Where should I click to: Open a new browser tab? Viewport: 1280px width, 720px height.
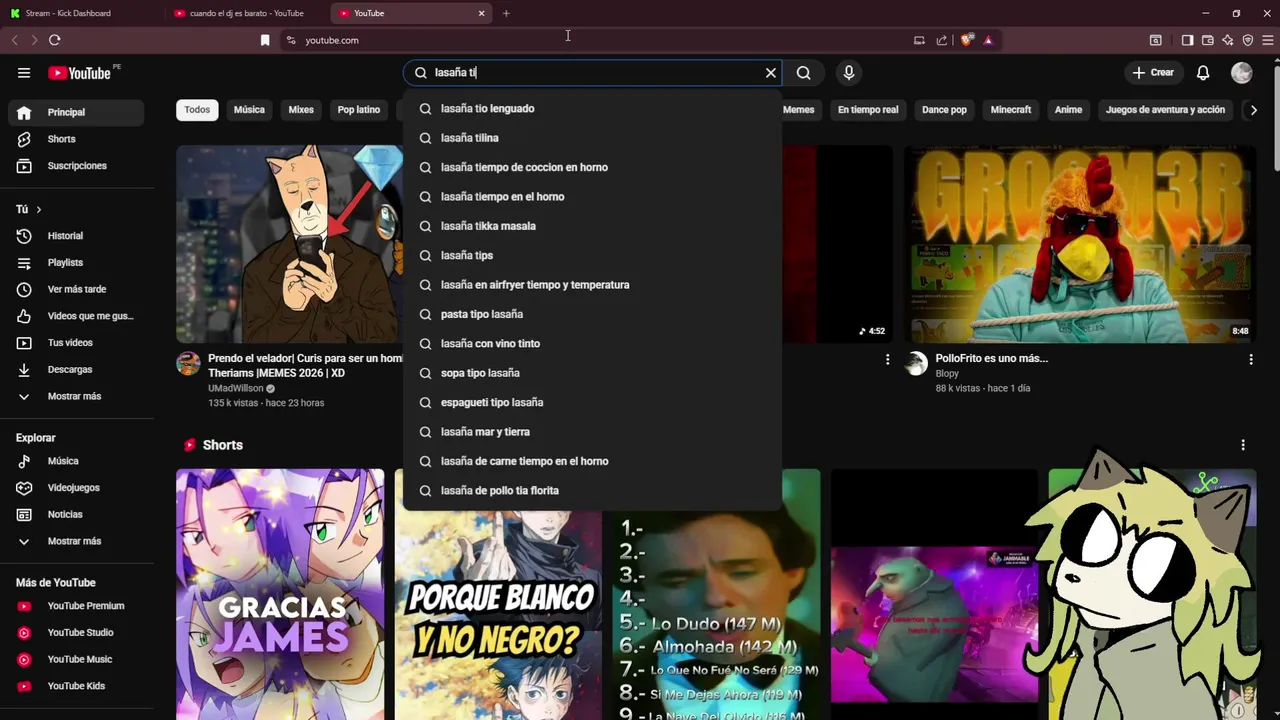506,13
